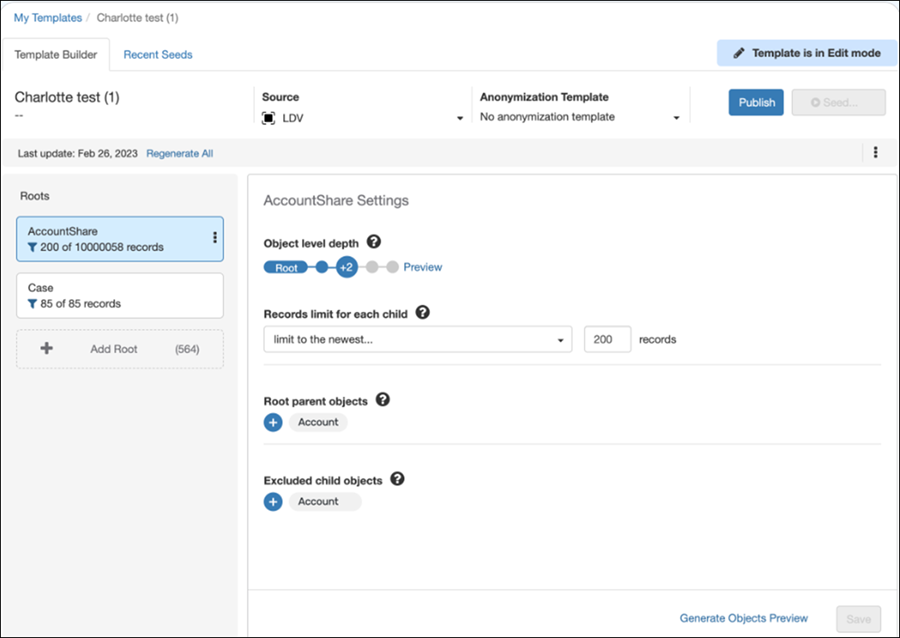The width and height of the screenshot is (900, 638).
Task: Click the My Templates breadcrumb link
Action: [x=48, y=18]
